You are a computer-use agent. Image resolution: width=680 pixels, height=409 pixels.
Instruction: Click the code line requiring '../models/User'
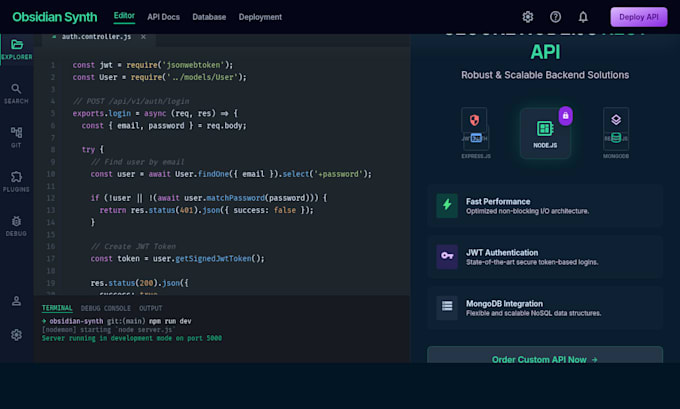point(159,77)
